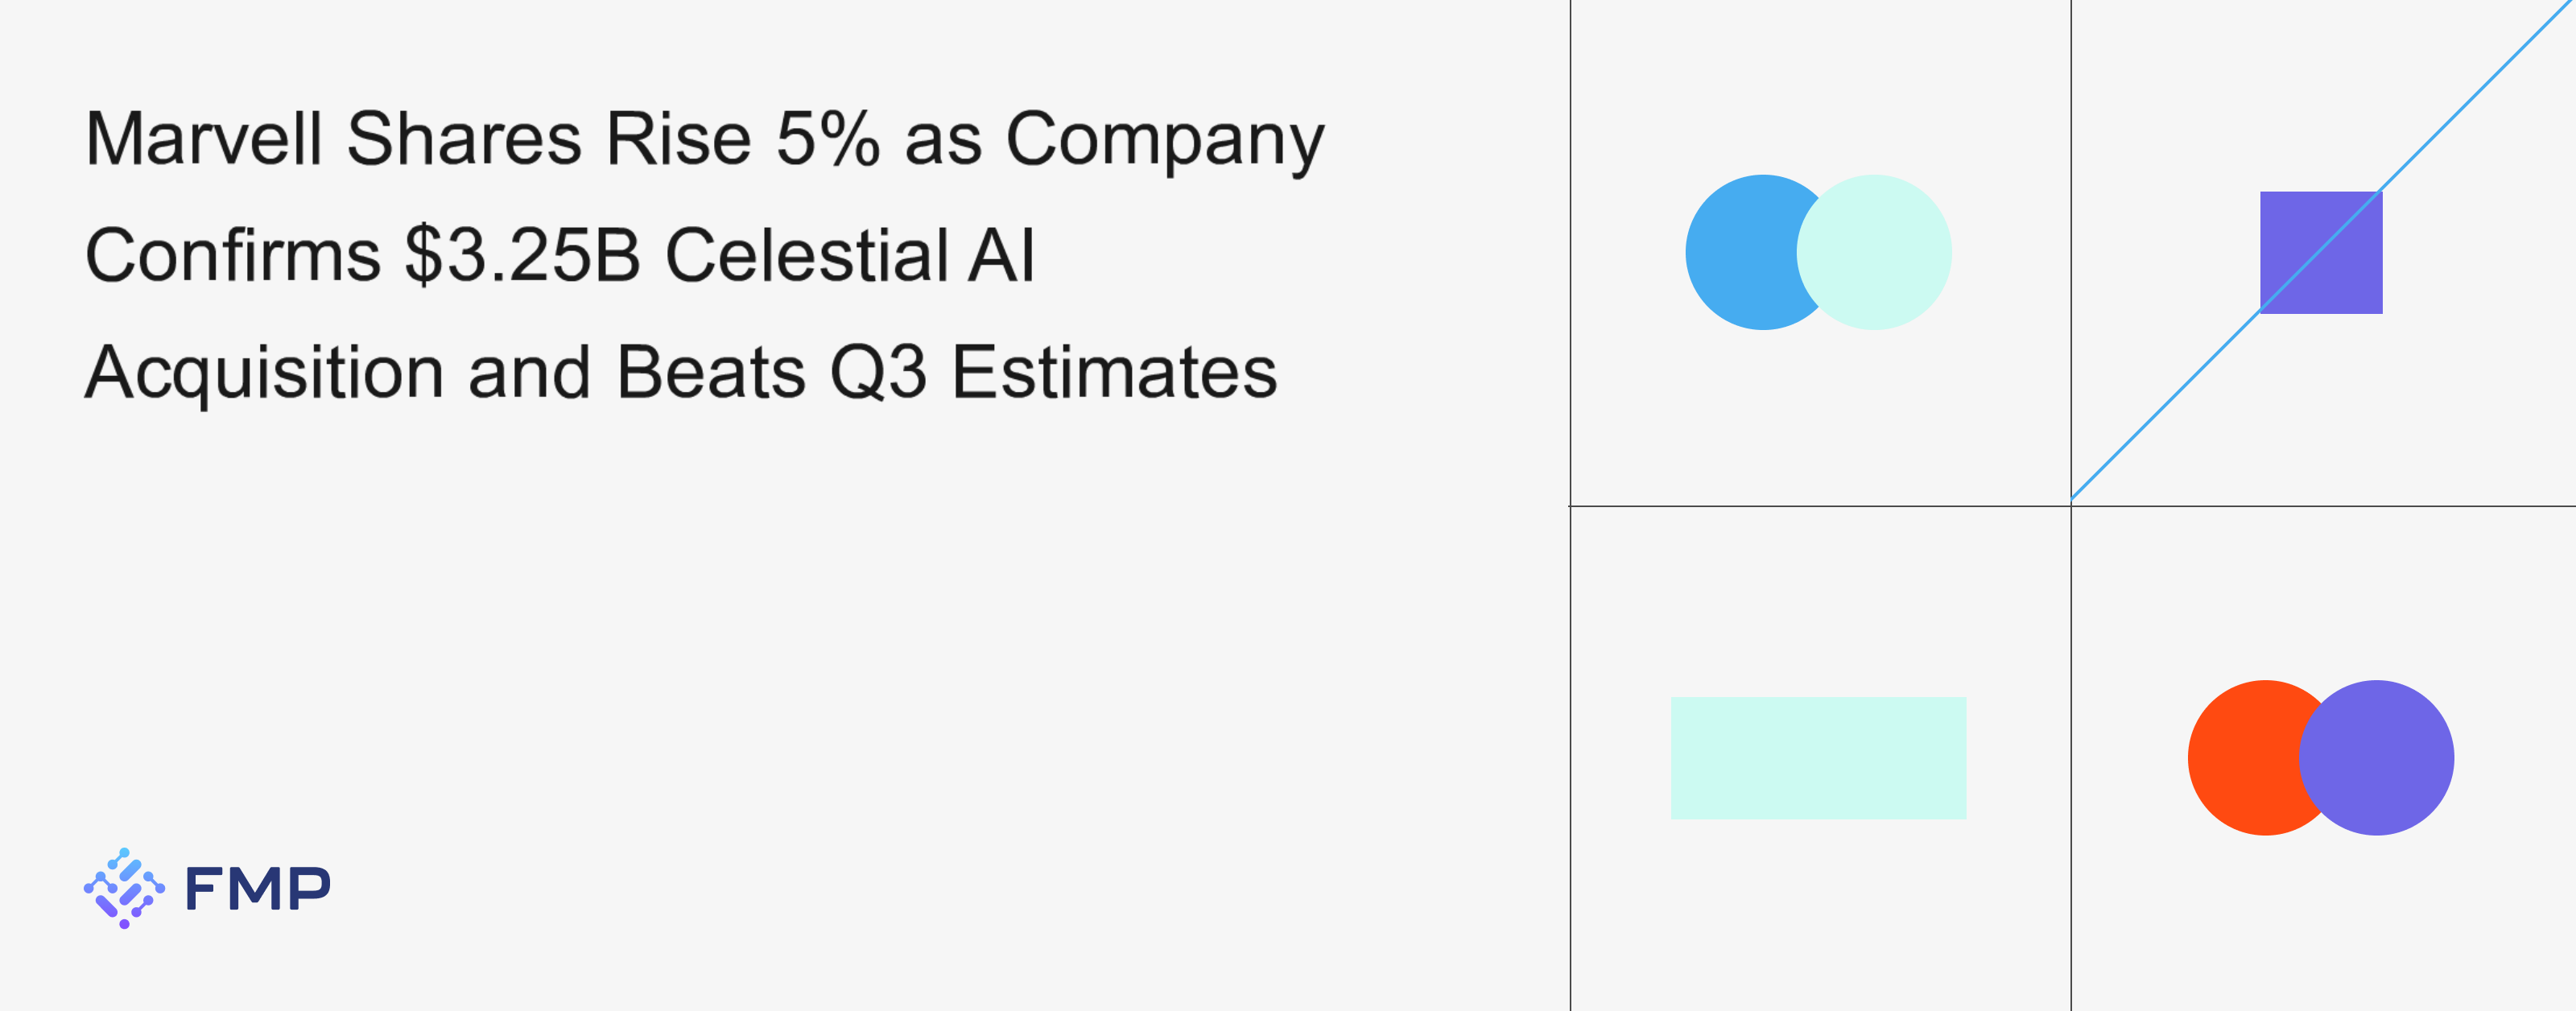Click the FMP diamond logo icon
The image size is (2576, 1011).
tap(124, 888)
